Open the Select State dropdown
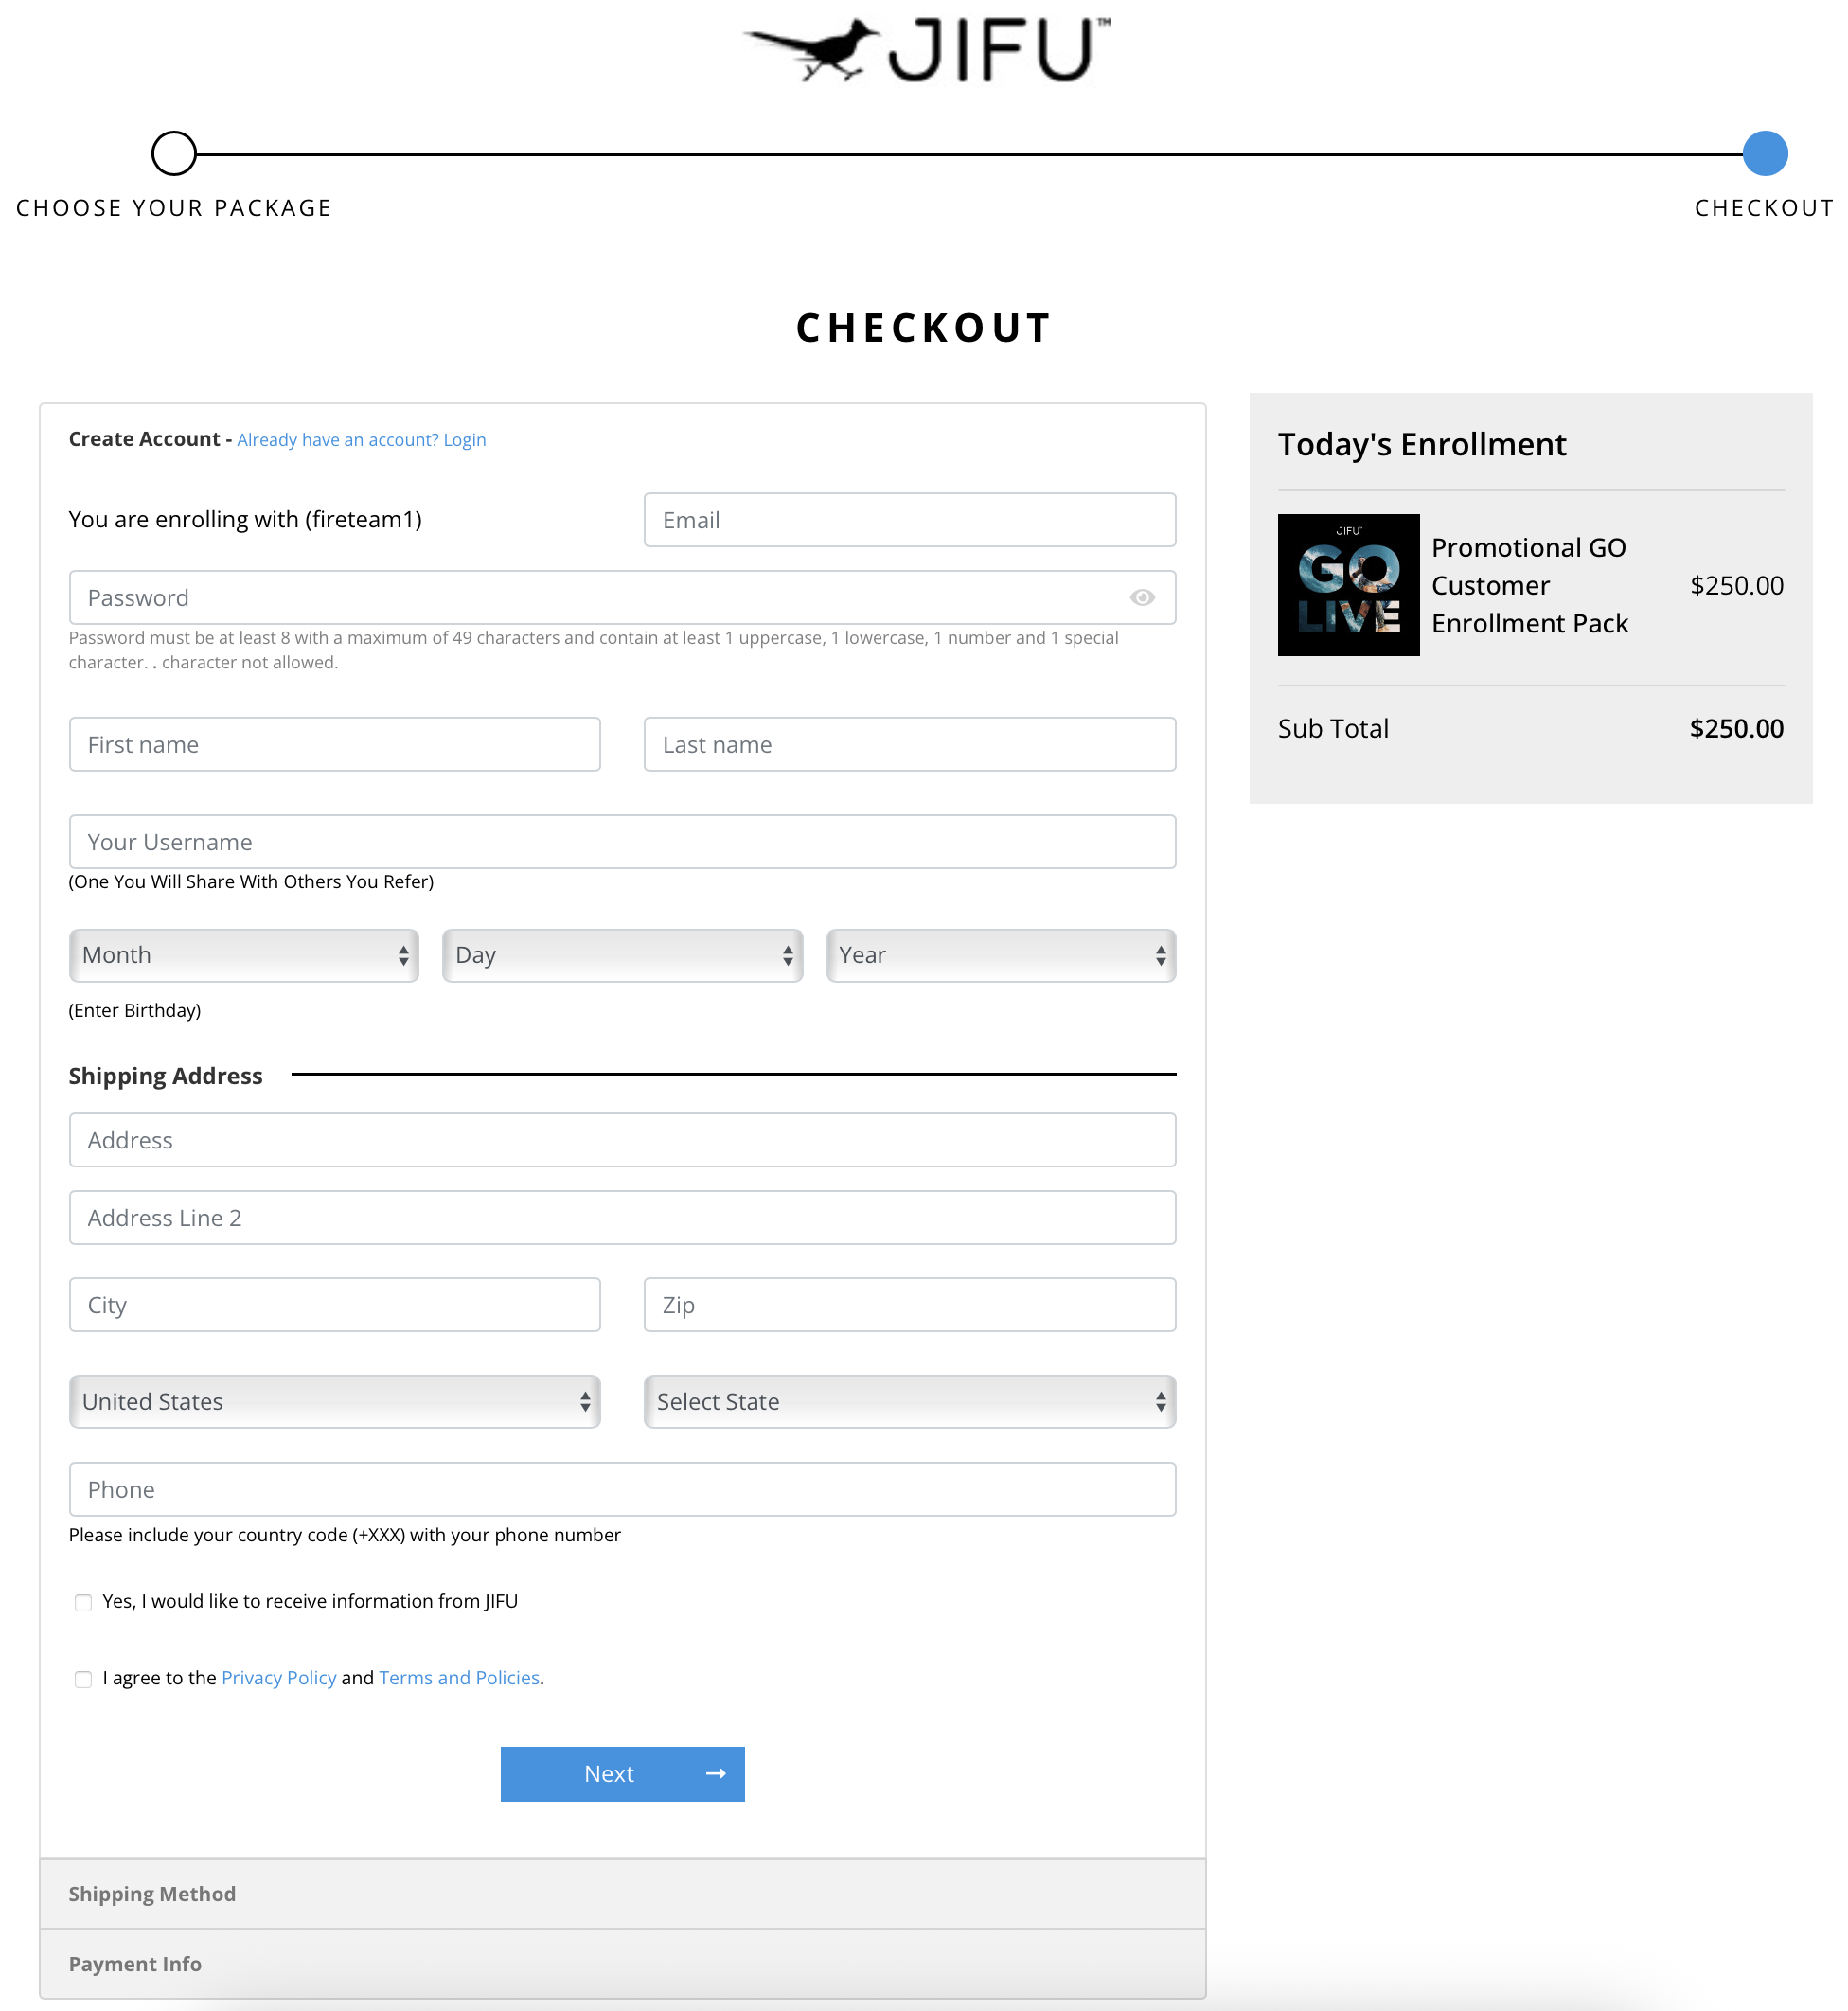Screen dimensions: 1848x2011 pyautogui.click(x=910, y=1402)
